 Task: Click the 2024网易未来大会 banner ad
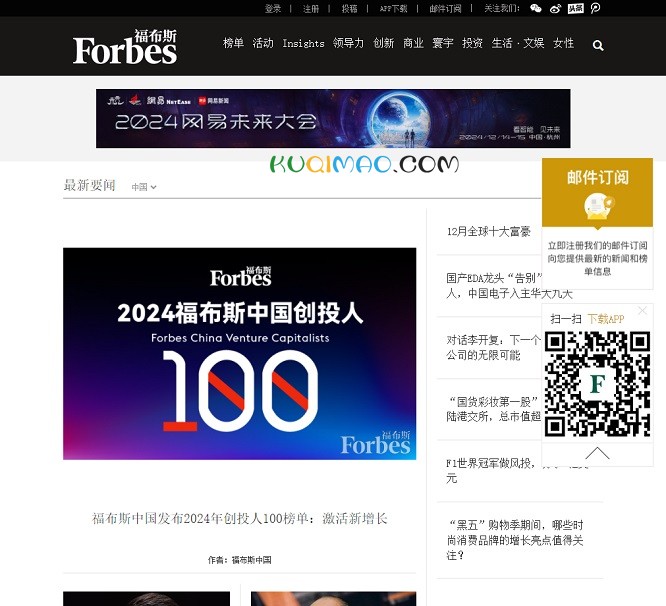(333, 118)
